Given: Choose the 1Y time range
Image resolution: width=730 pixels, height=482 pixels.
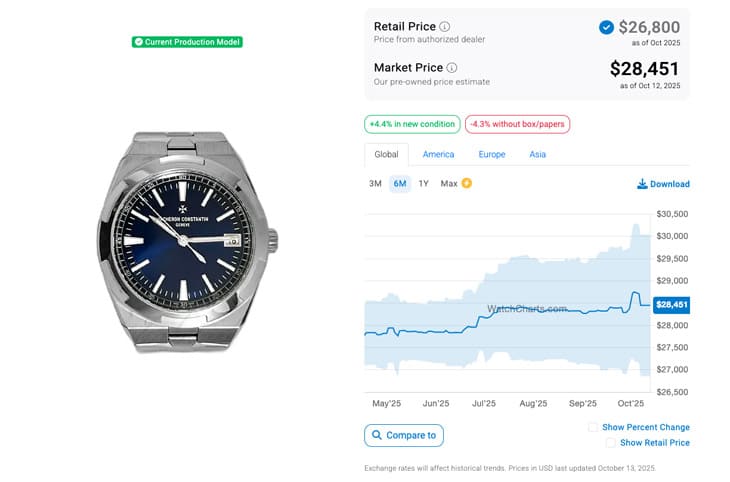Looking at the screenshot, I should click(x=424, y=184).
